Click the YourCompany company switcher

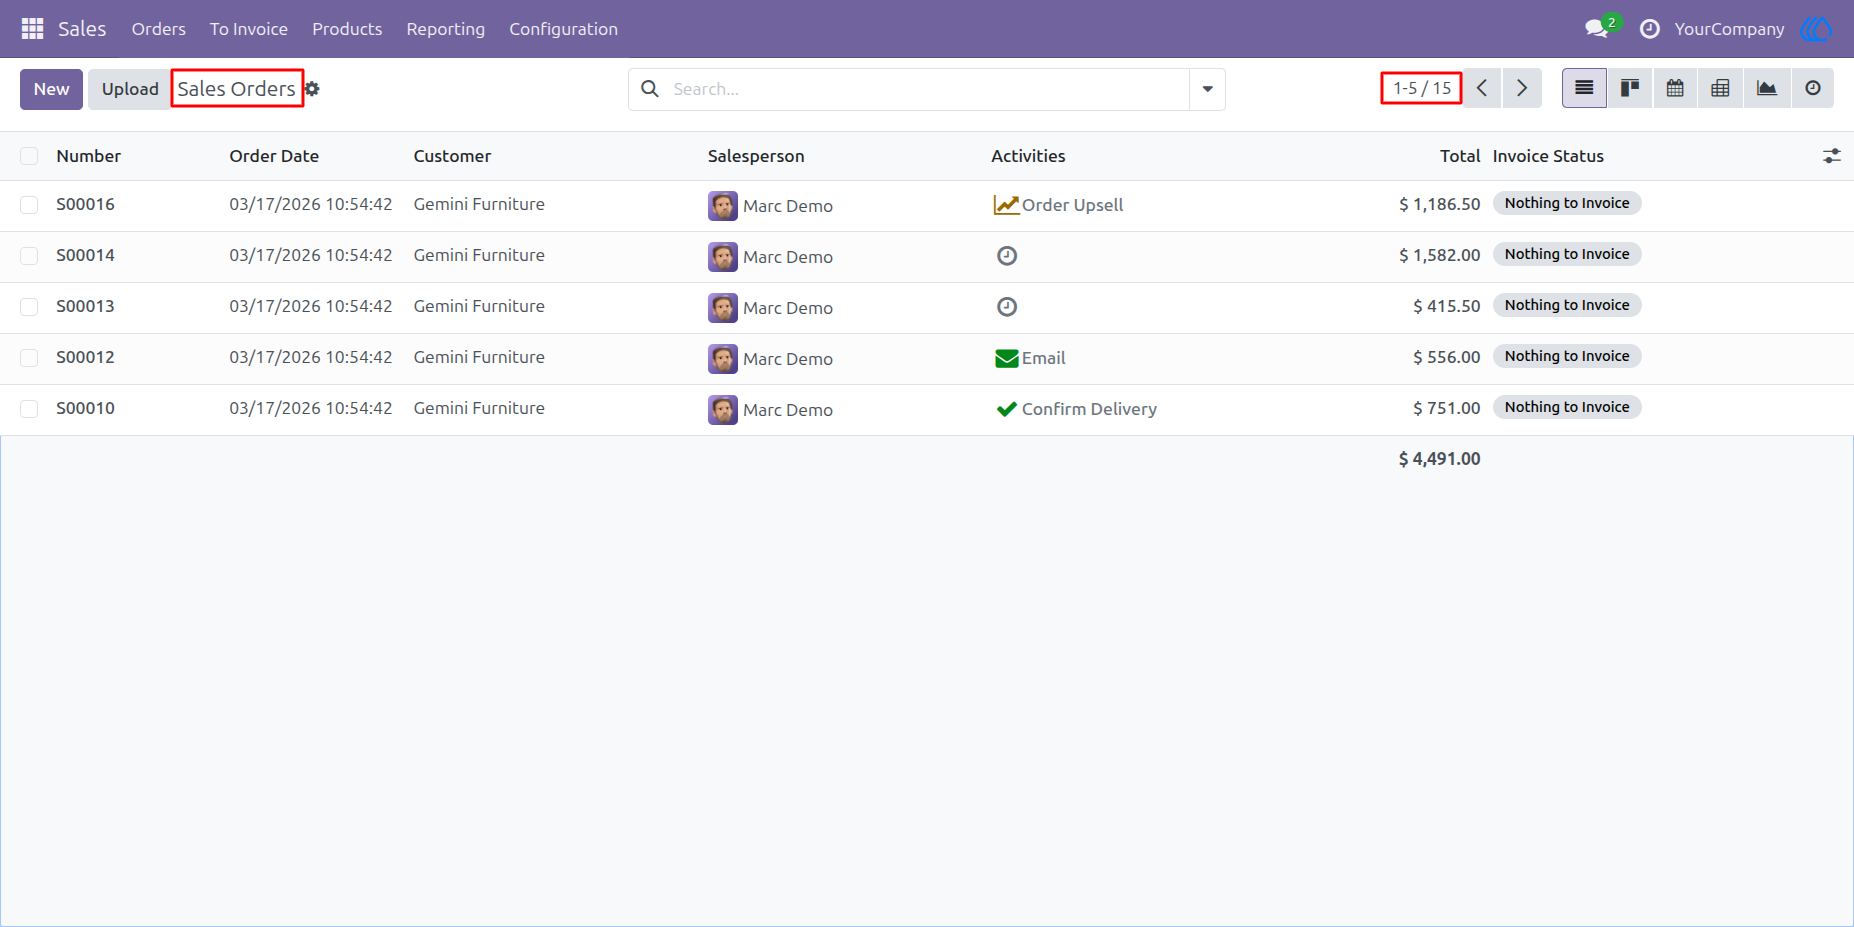pyautogui.click(x=1729, y=29)
